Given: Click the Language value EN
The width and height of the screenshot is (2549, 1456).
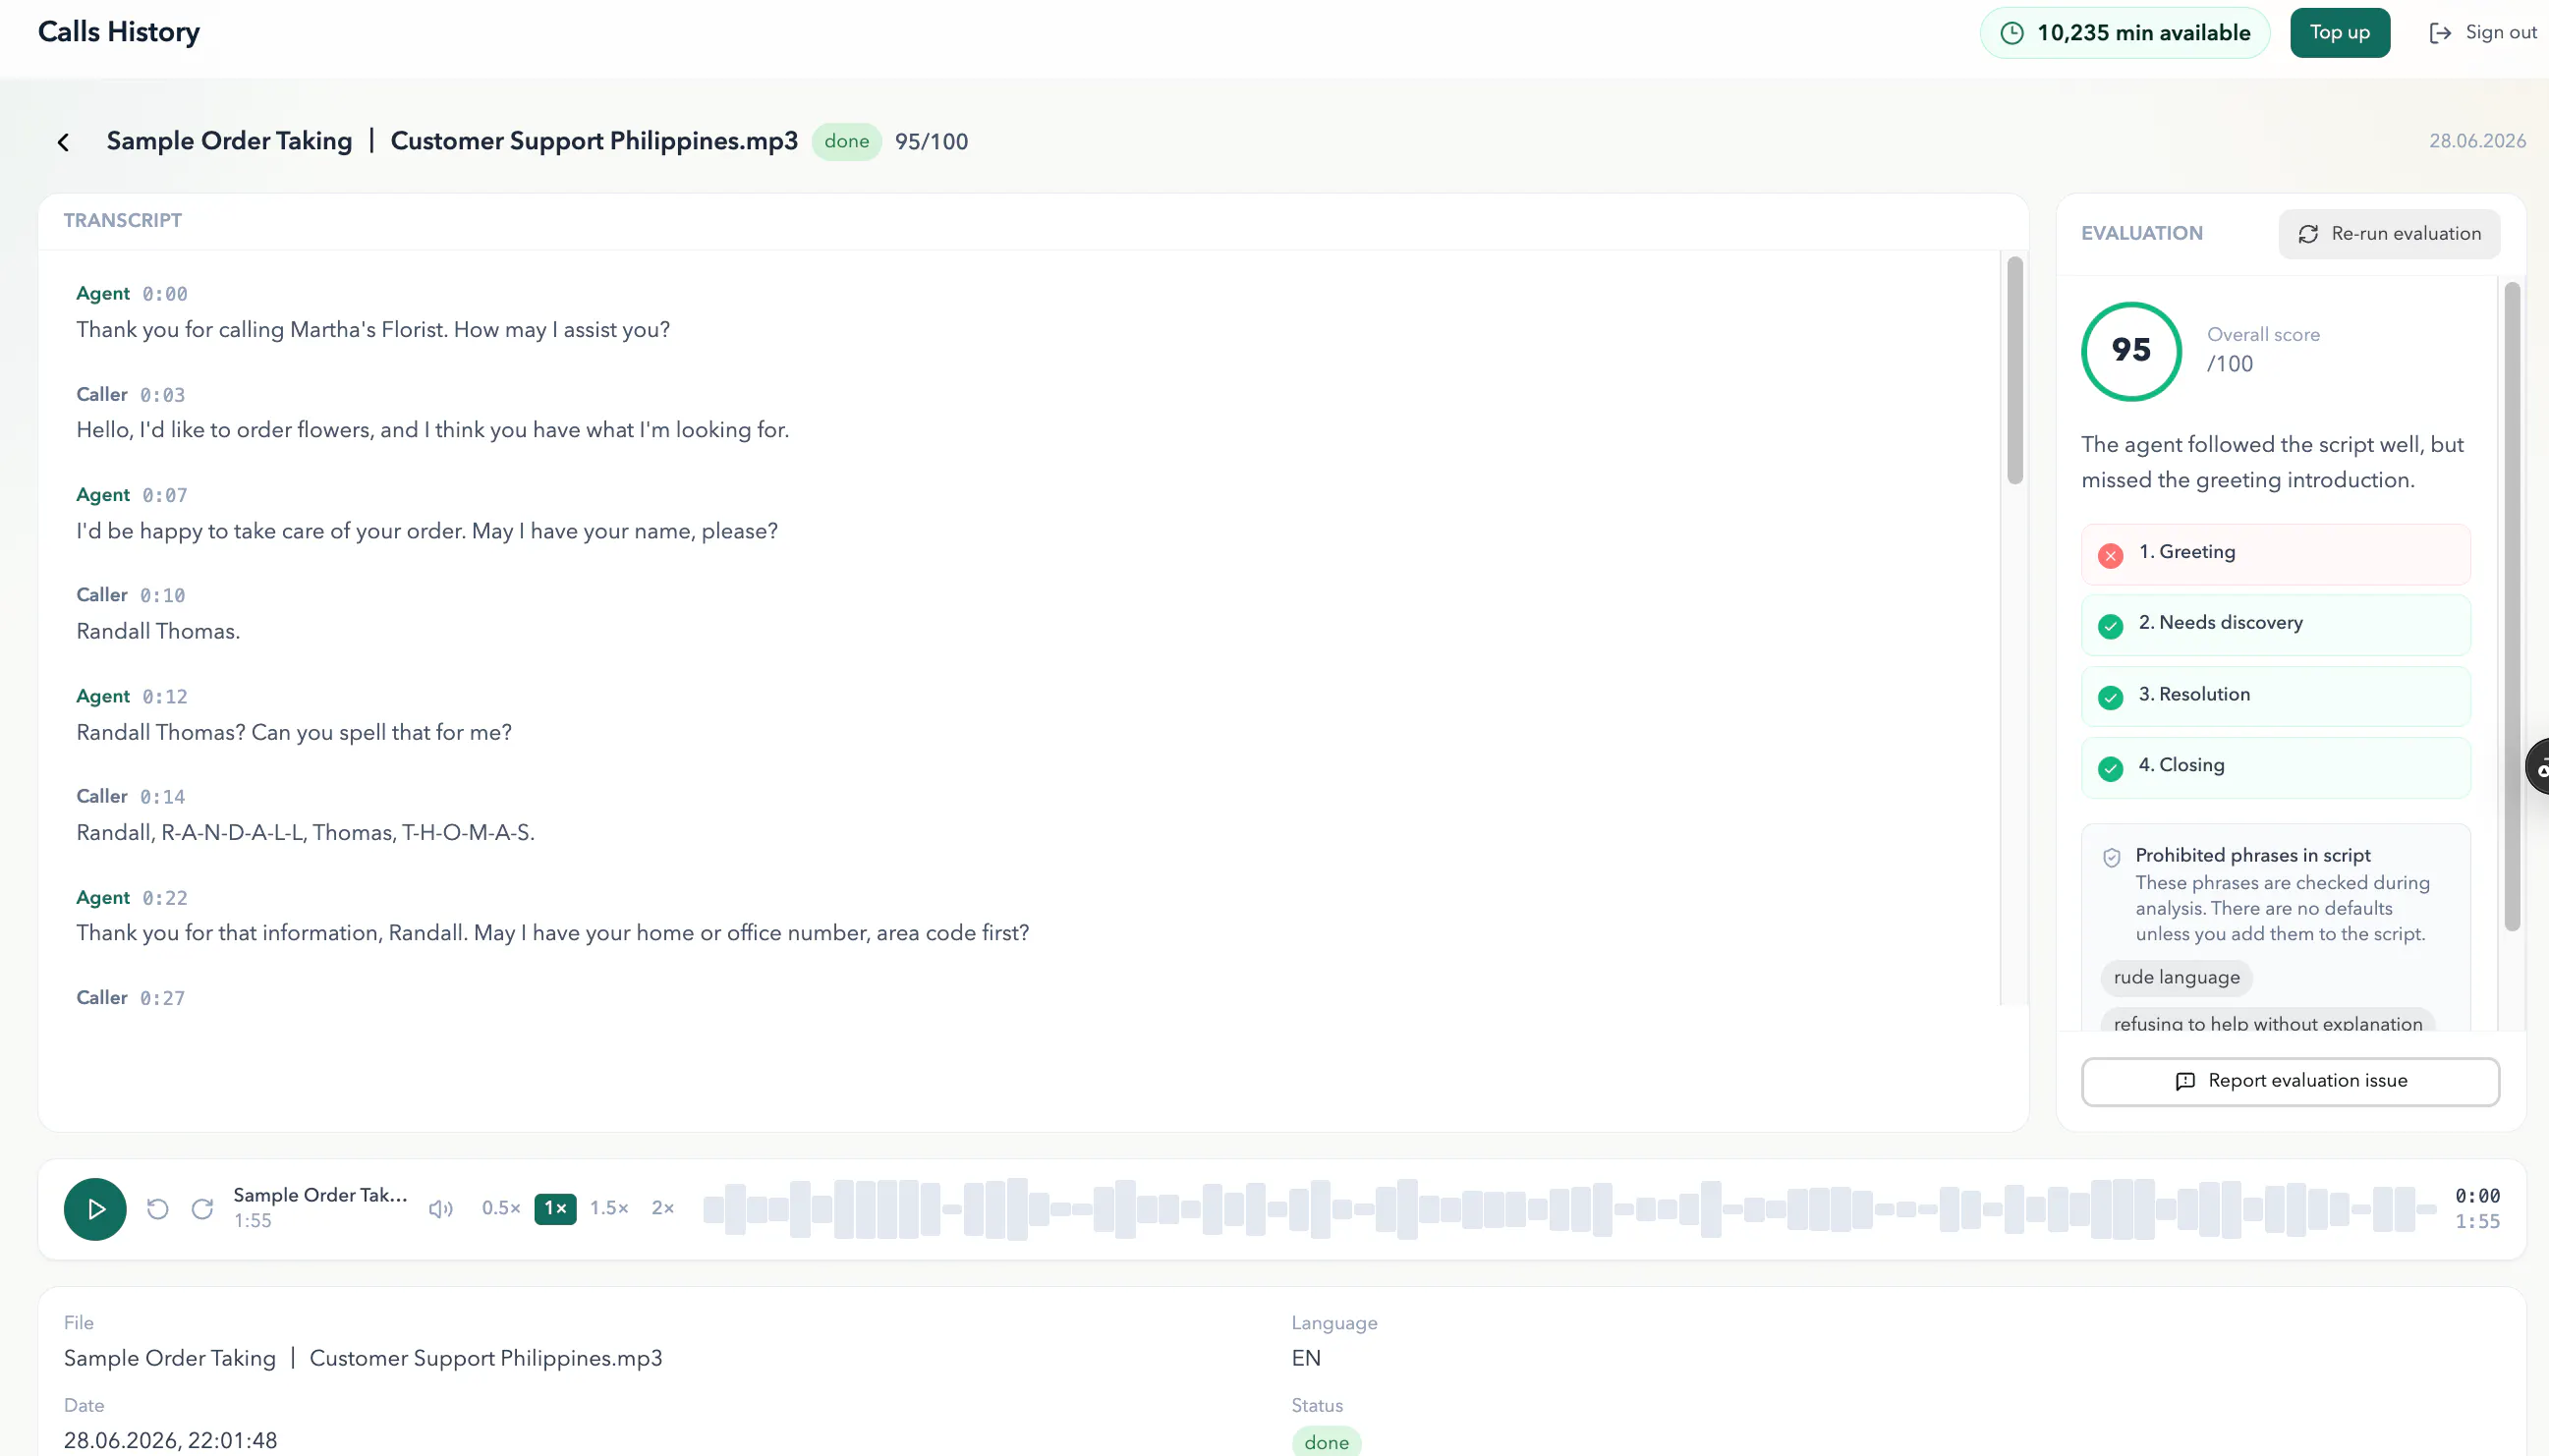Looking at the screenshot, I should pyautogui.click(x=1305, y=1358).
